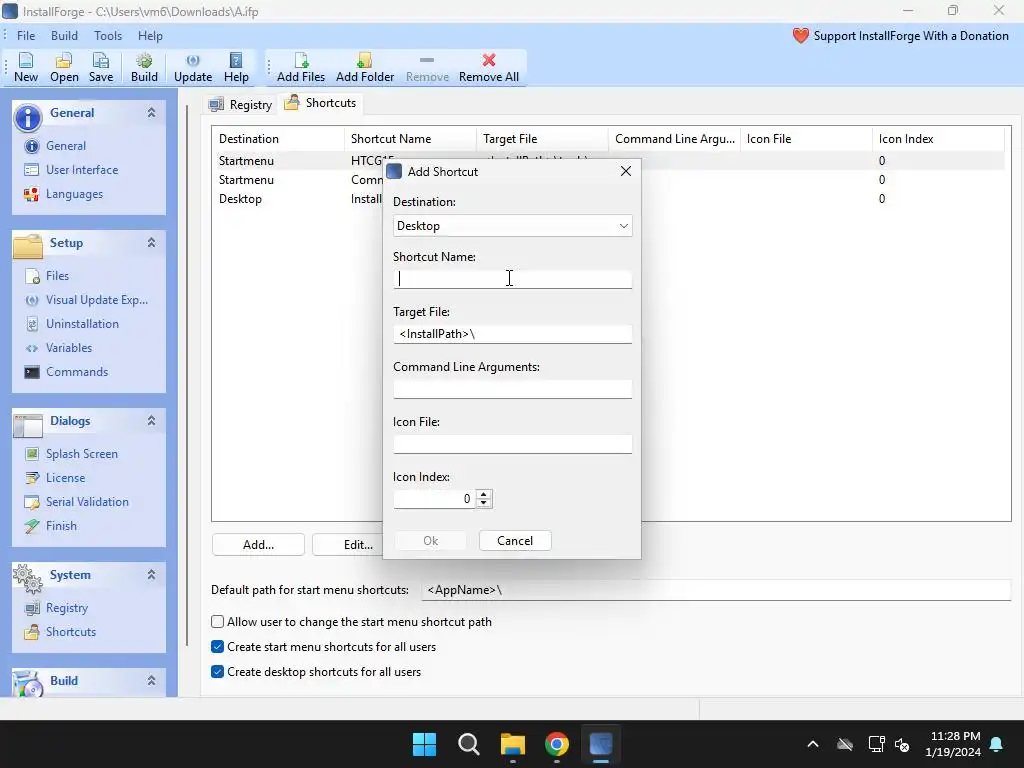
Task: Open the Tools menu
Action: 108,36
